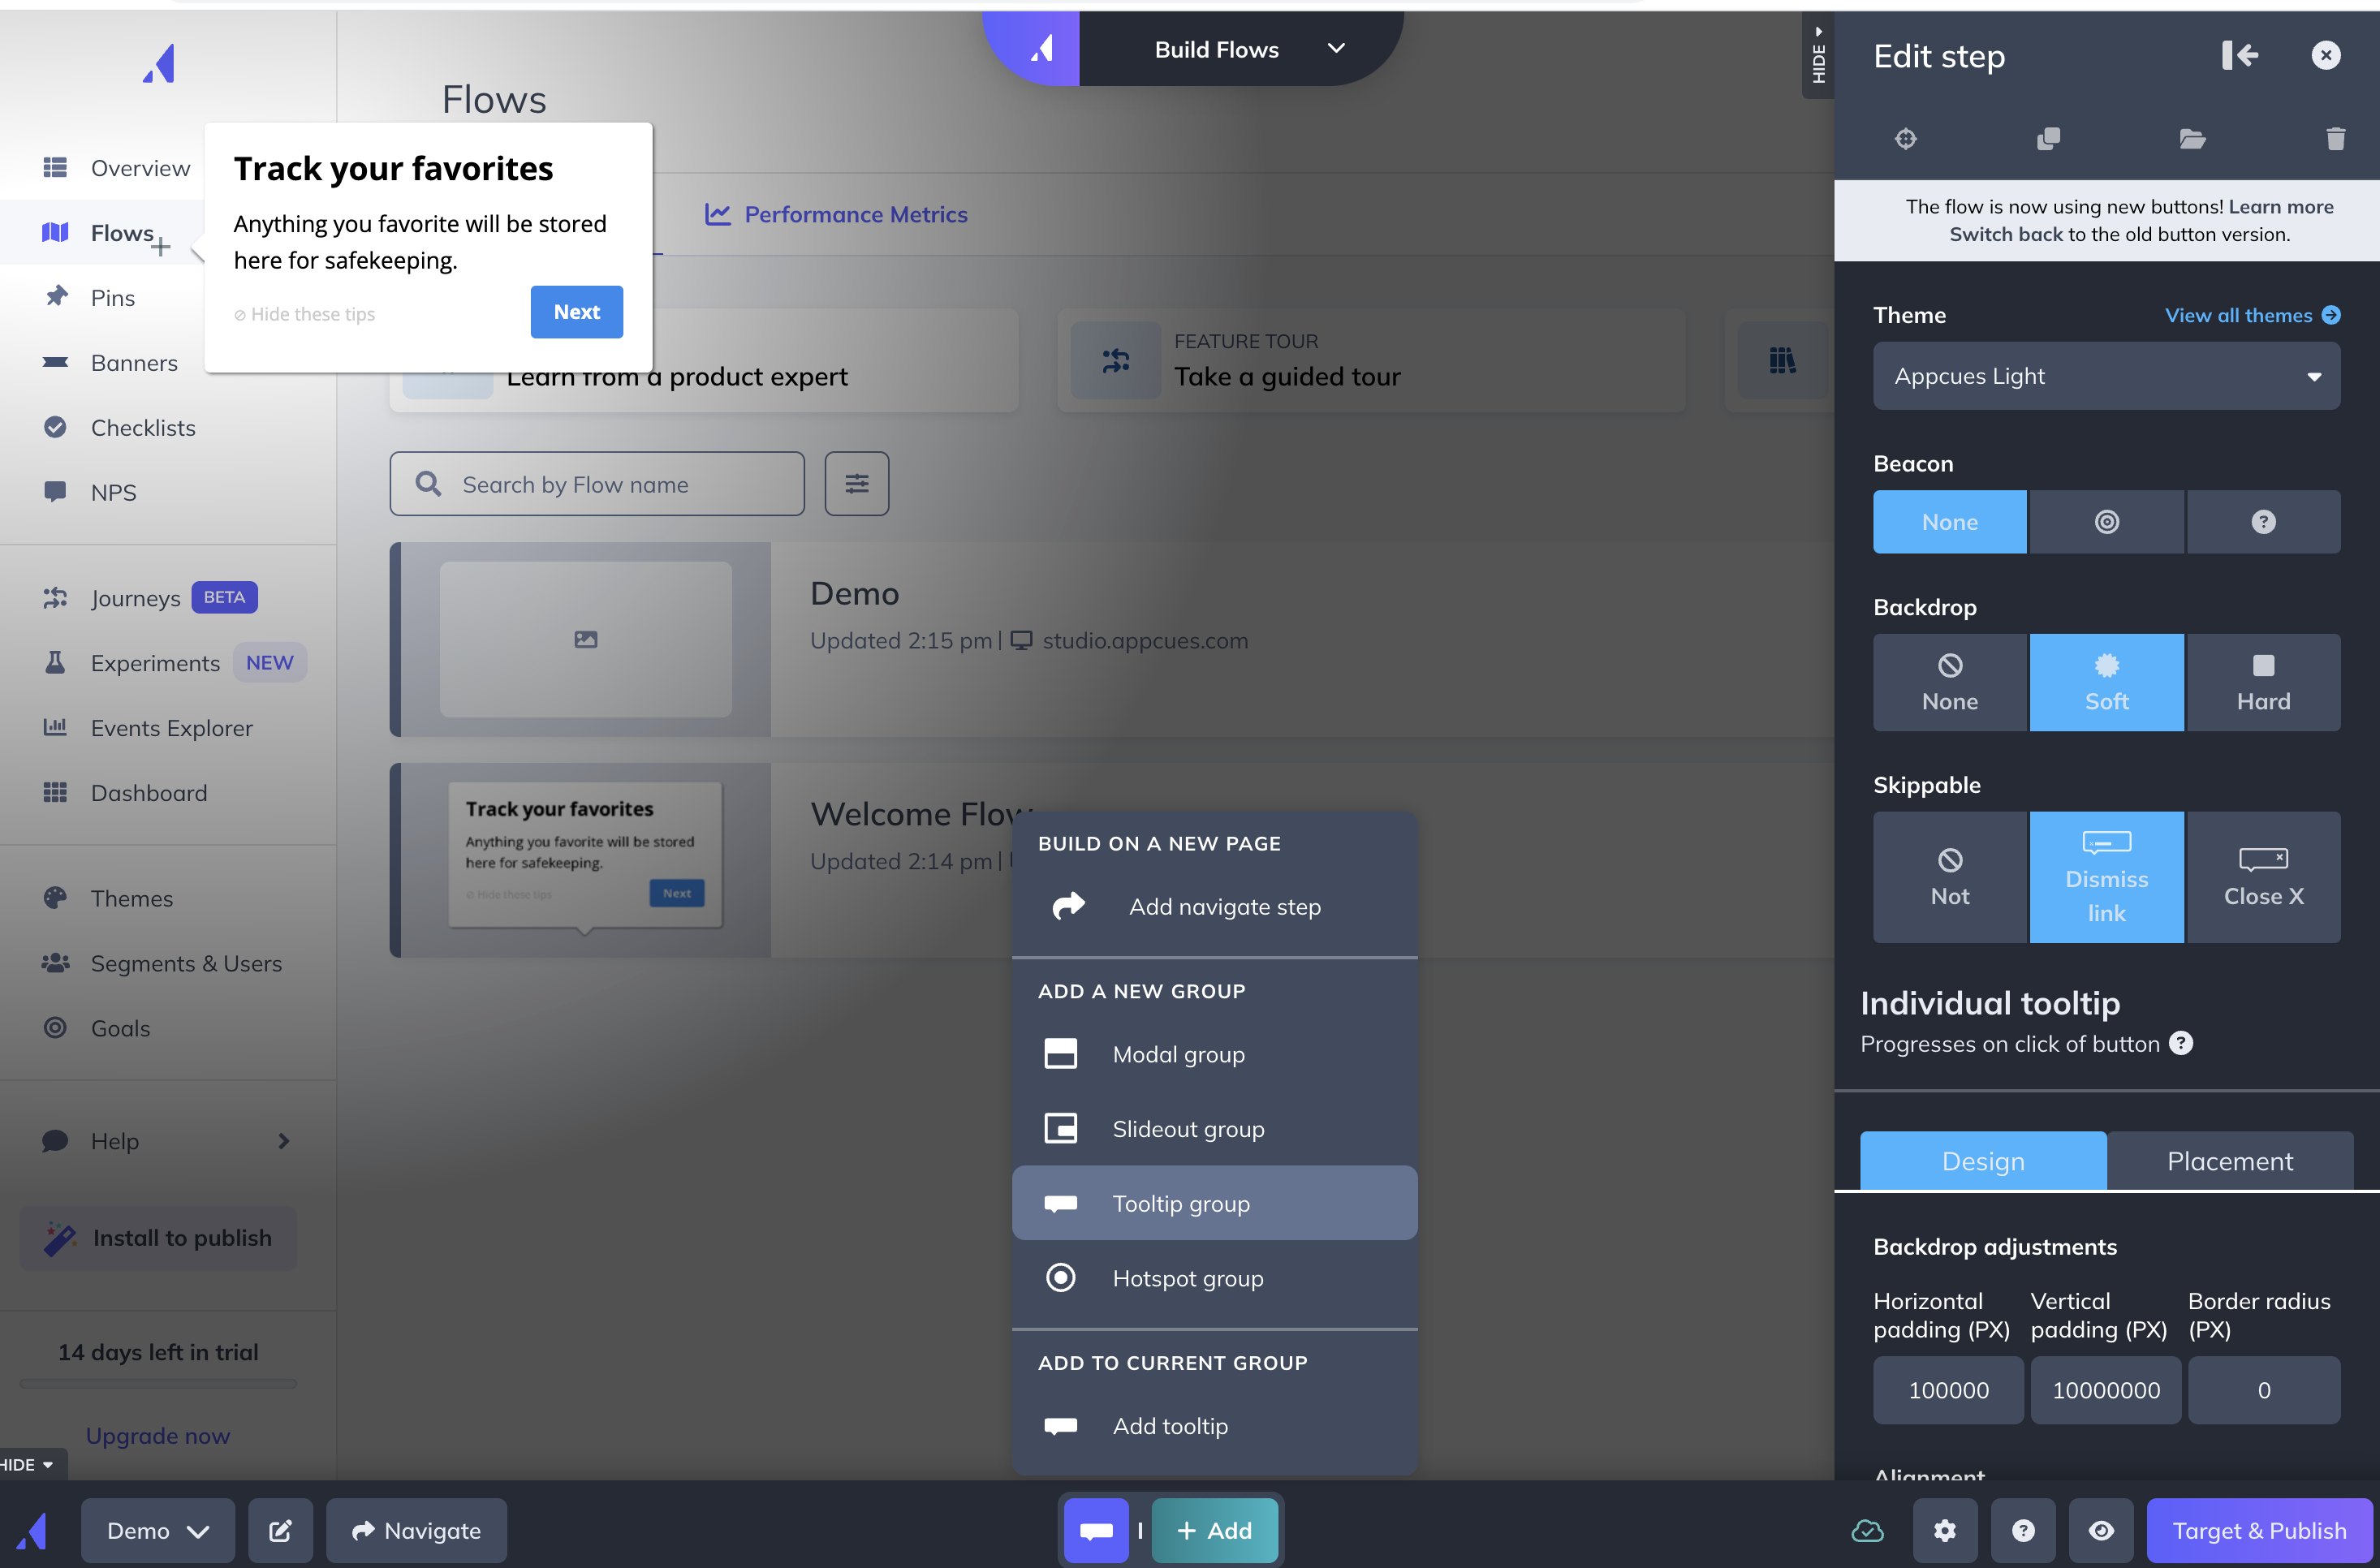Screen dimensions: 2380x1568
Task: Open the Appcues Light theme dropdown
Action: click(2107, 376)
